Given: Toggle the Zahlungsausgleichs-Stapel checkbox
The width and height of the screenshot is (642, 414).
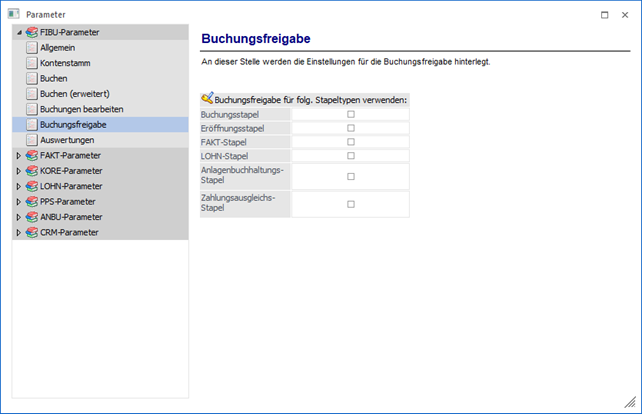Looking at the screenshot, I should point(351,204).
